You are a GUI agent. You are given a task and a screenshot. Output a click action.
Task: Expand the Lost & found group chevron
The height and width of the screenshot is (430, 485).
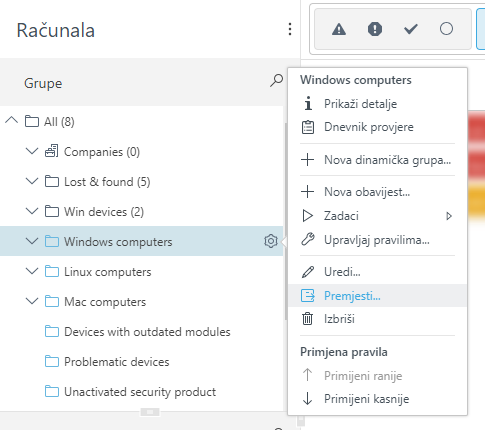pos(32,181)
